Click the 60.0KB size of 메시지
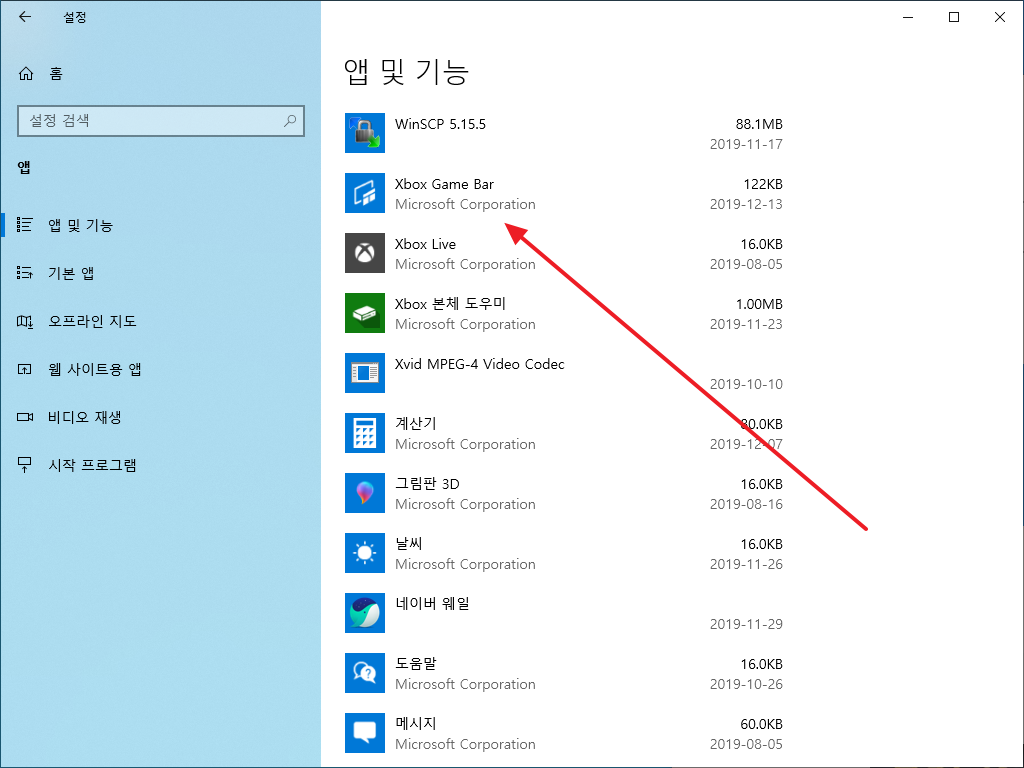1024x768 pixels. (x=761, y=724)
